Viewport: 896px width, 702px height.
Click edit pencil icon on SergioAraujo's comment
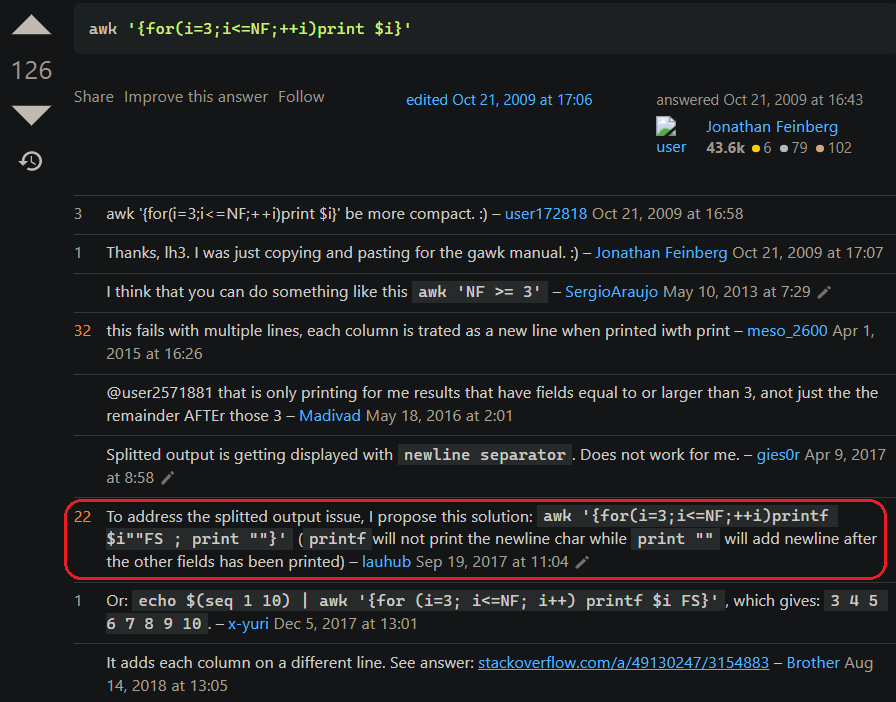(x=824, y=293)
